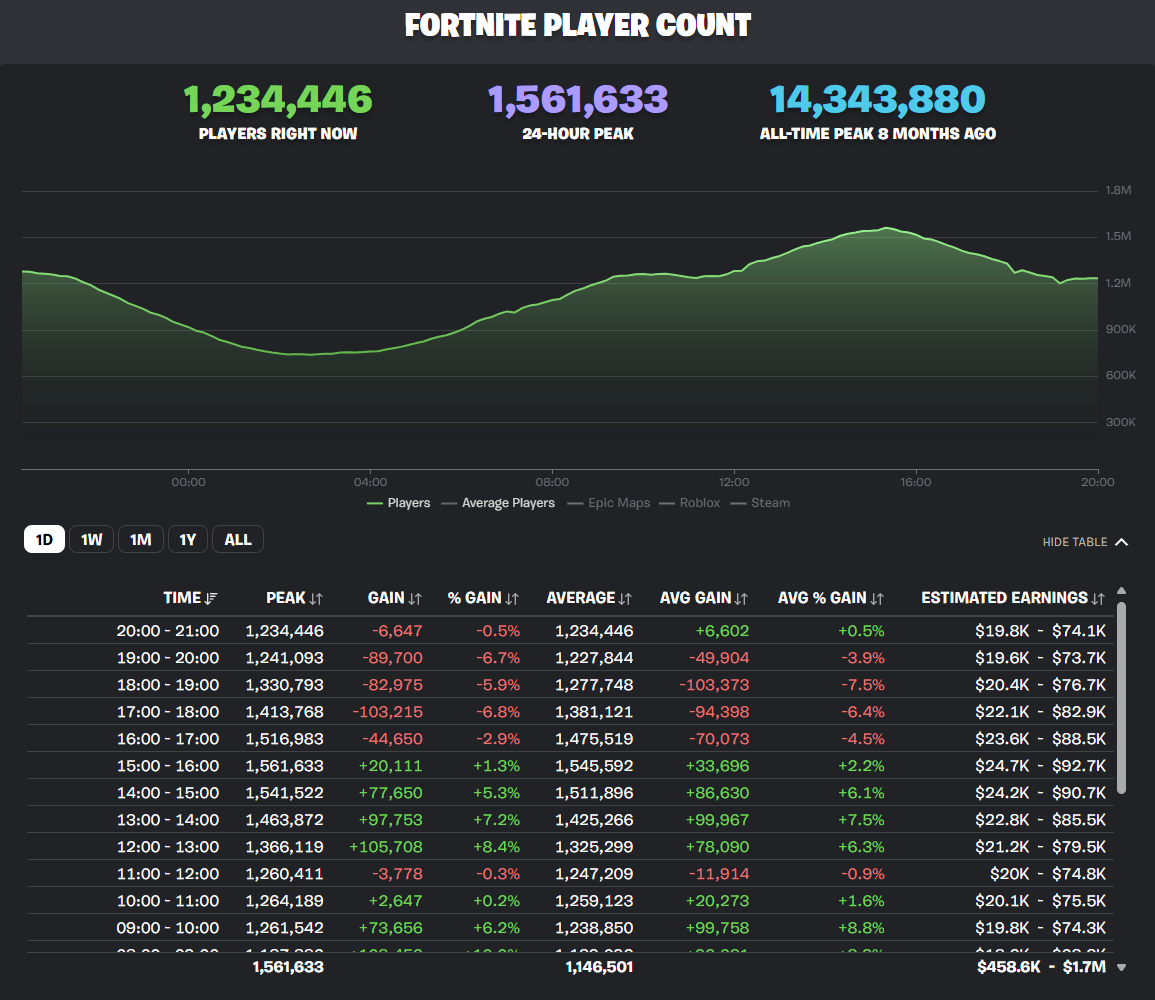
Task: Click the peak value 1,516,983
Action: tap(284, 739)
